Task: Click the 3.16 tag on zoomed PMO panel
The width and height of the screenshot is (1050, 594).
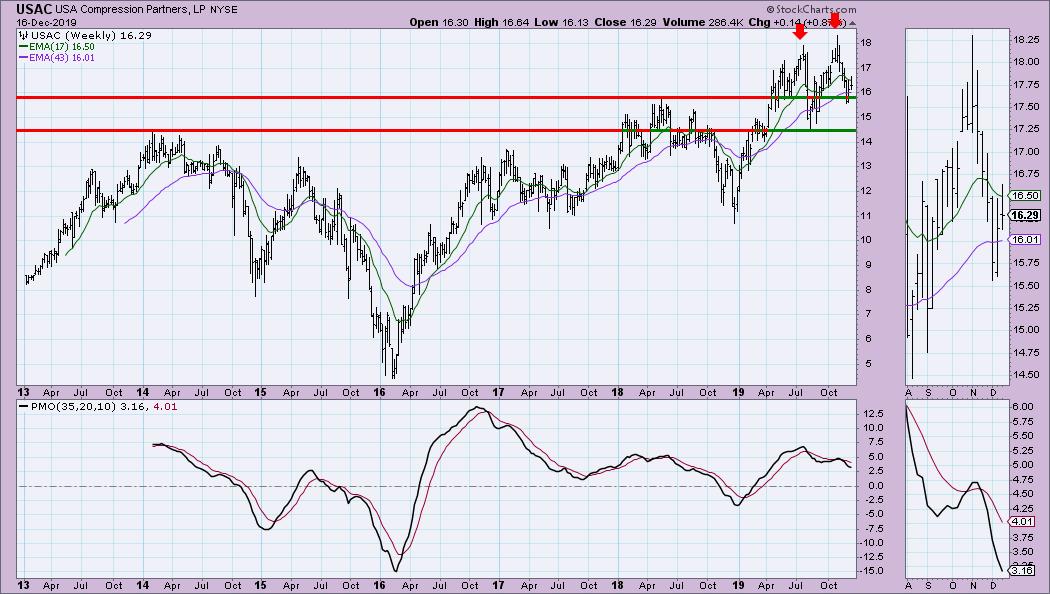Action: click(x=1023, y=571)
